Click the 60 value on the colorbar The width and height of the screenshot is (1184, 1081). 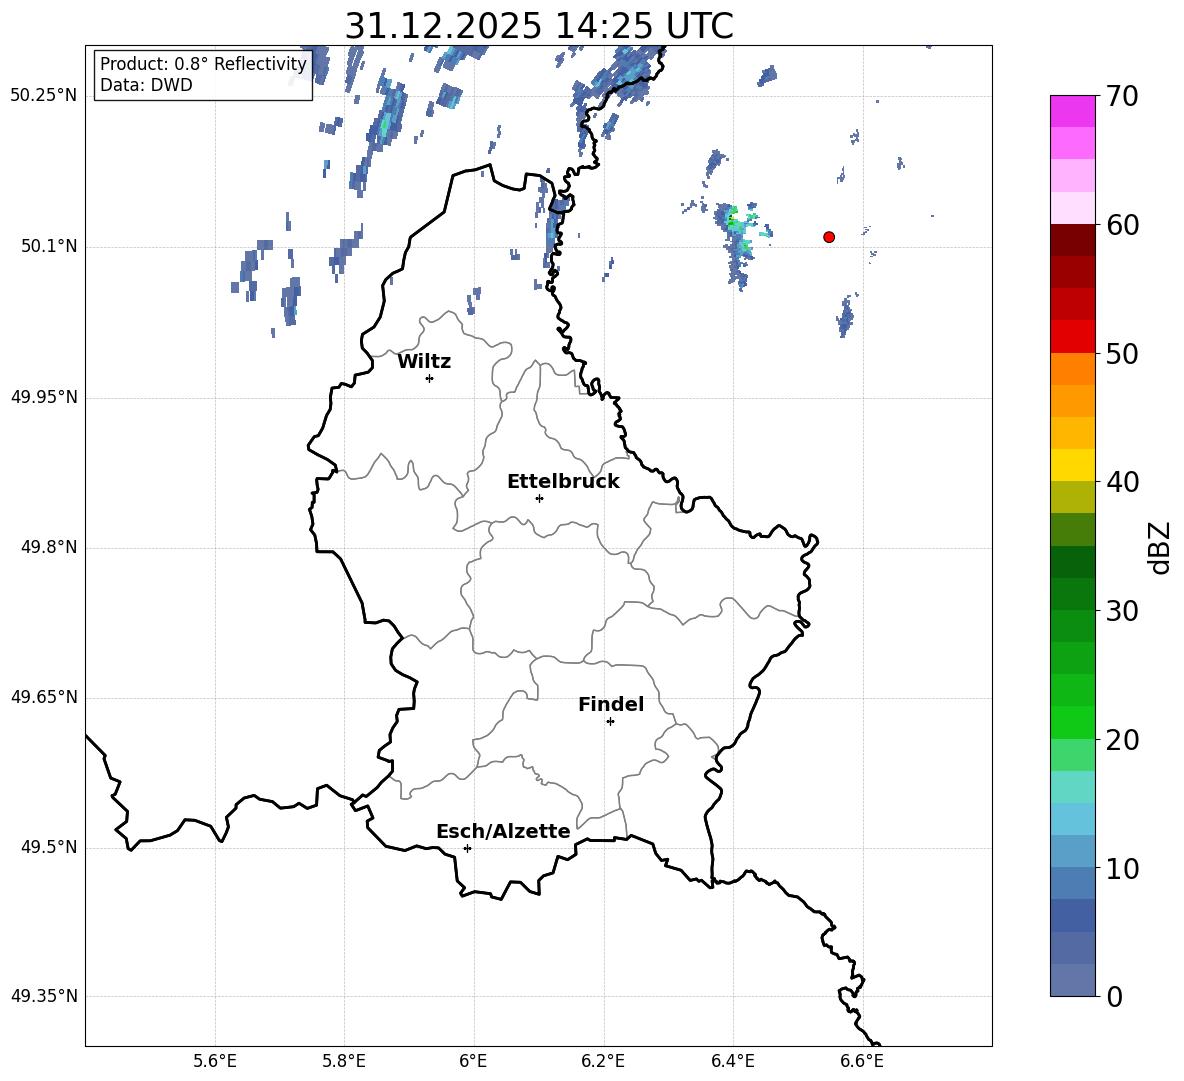tap(1123, 225)
